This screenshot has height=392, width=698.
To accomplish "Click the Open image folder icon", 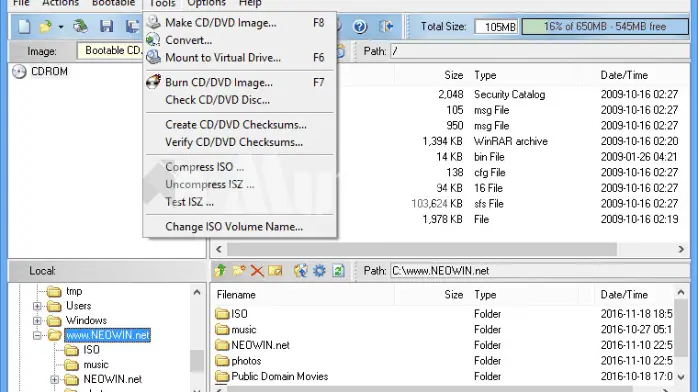I will click(x=46, y=27).
